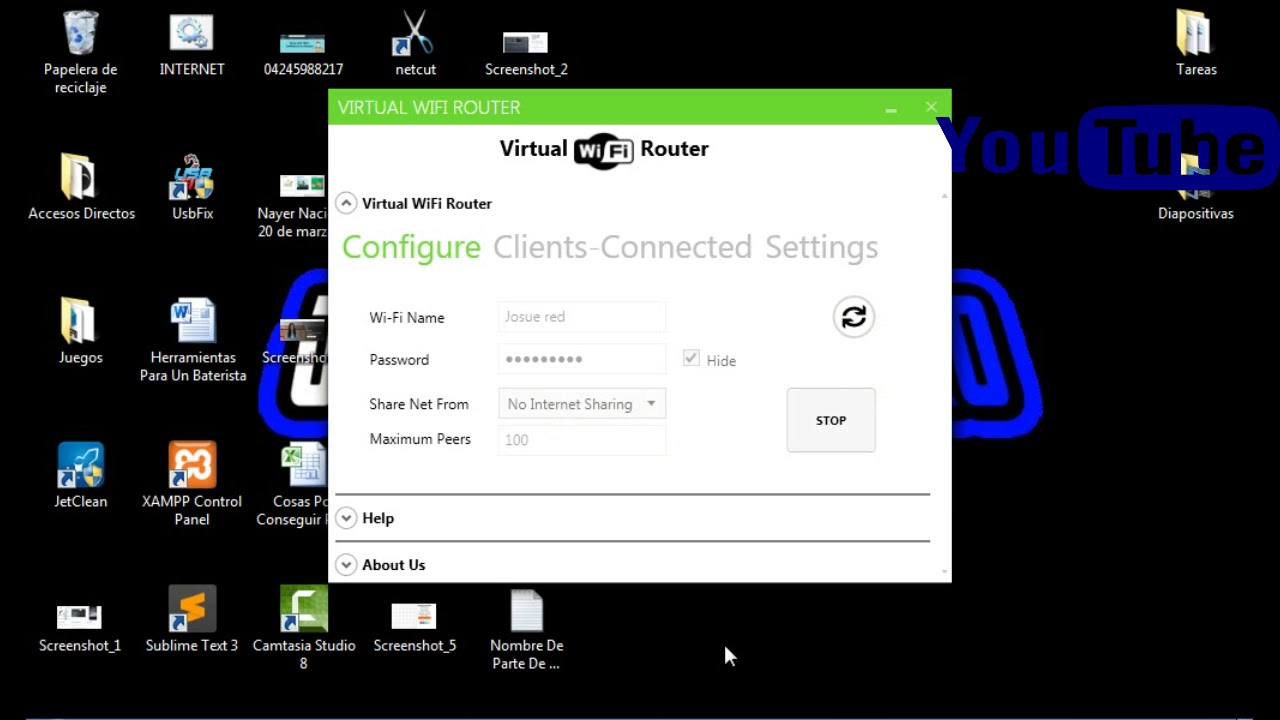Screen dimensions: 1280x720
Task: Click the Maximum Peers input field
Action: (x=582, y=440)
